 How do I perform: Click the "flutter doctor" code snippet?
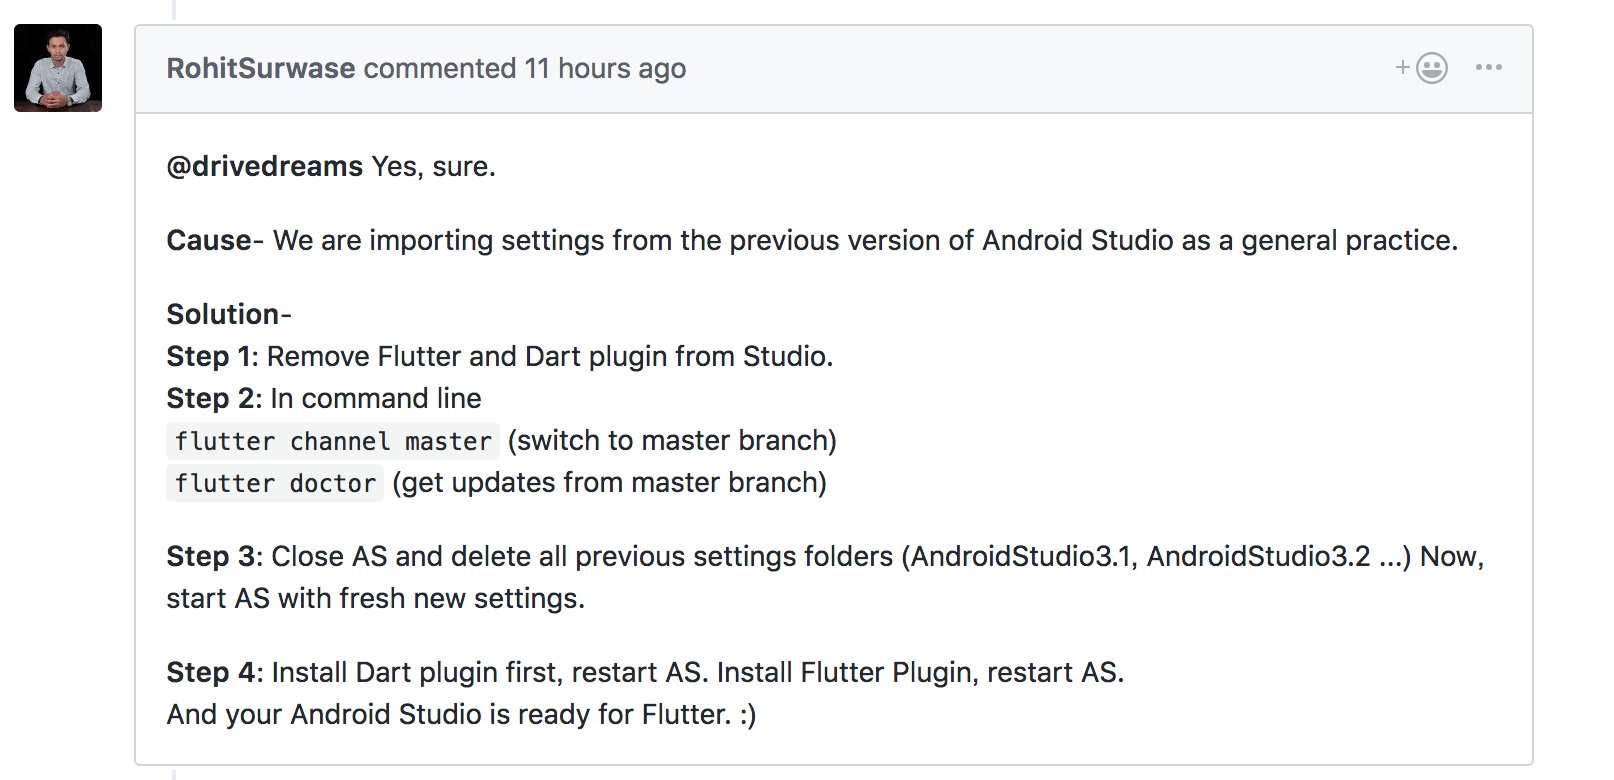(275, 483)
